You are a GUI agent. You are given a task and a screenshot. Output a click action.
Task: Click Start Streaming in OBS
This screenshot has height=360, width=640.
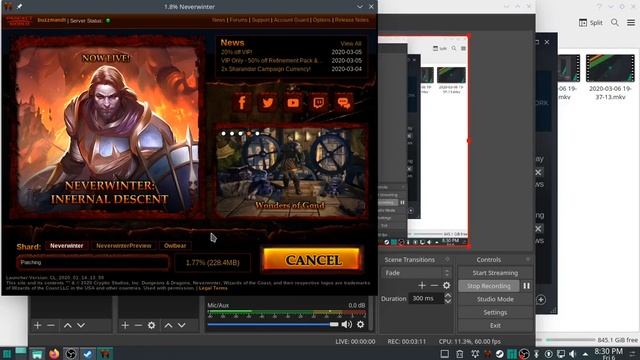click(x=495, y=273)
